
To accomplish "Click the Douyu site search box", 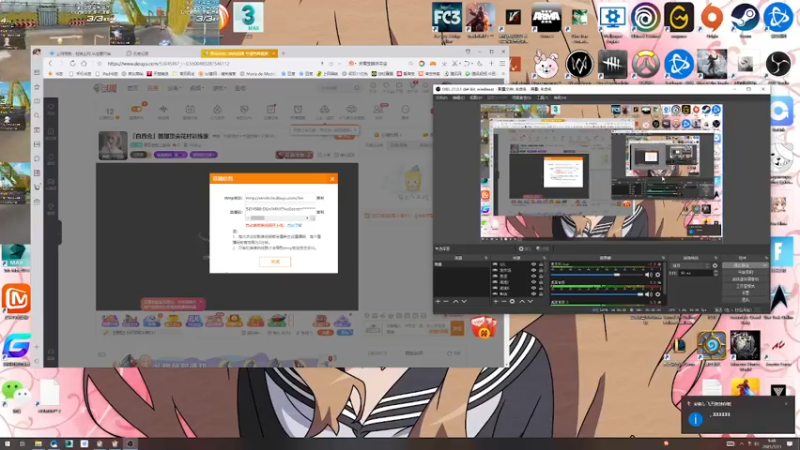I will pos(339,88).
